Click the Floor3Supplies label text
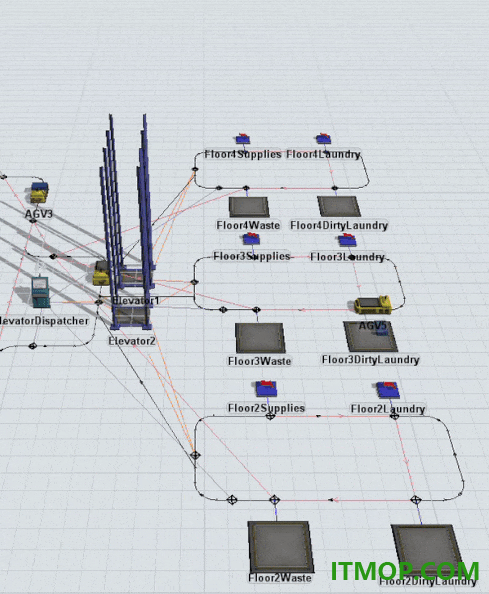489x594 pixels. point(252,256)
